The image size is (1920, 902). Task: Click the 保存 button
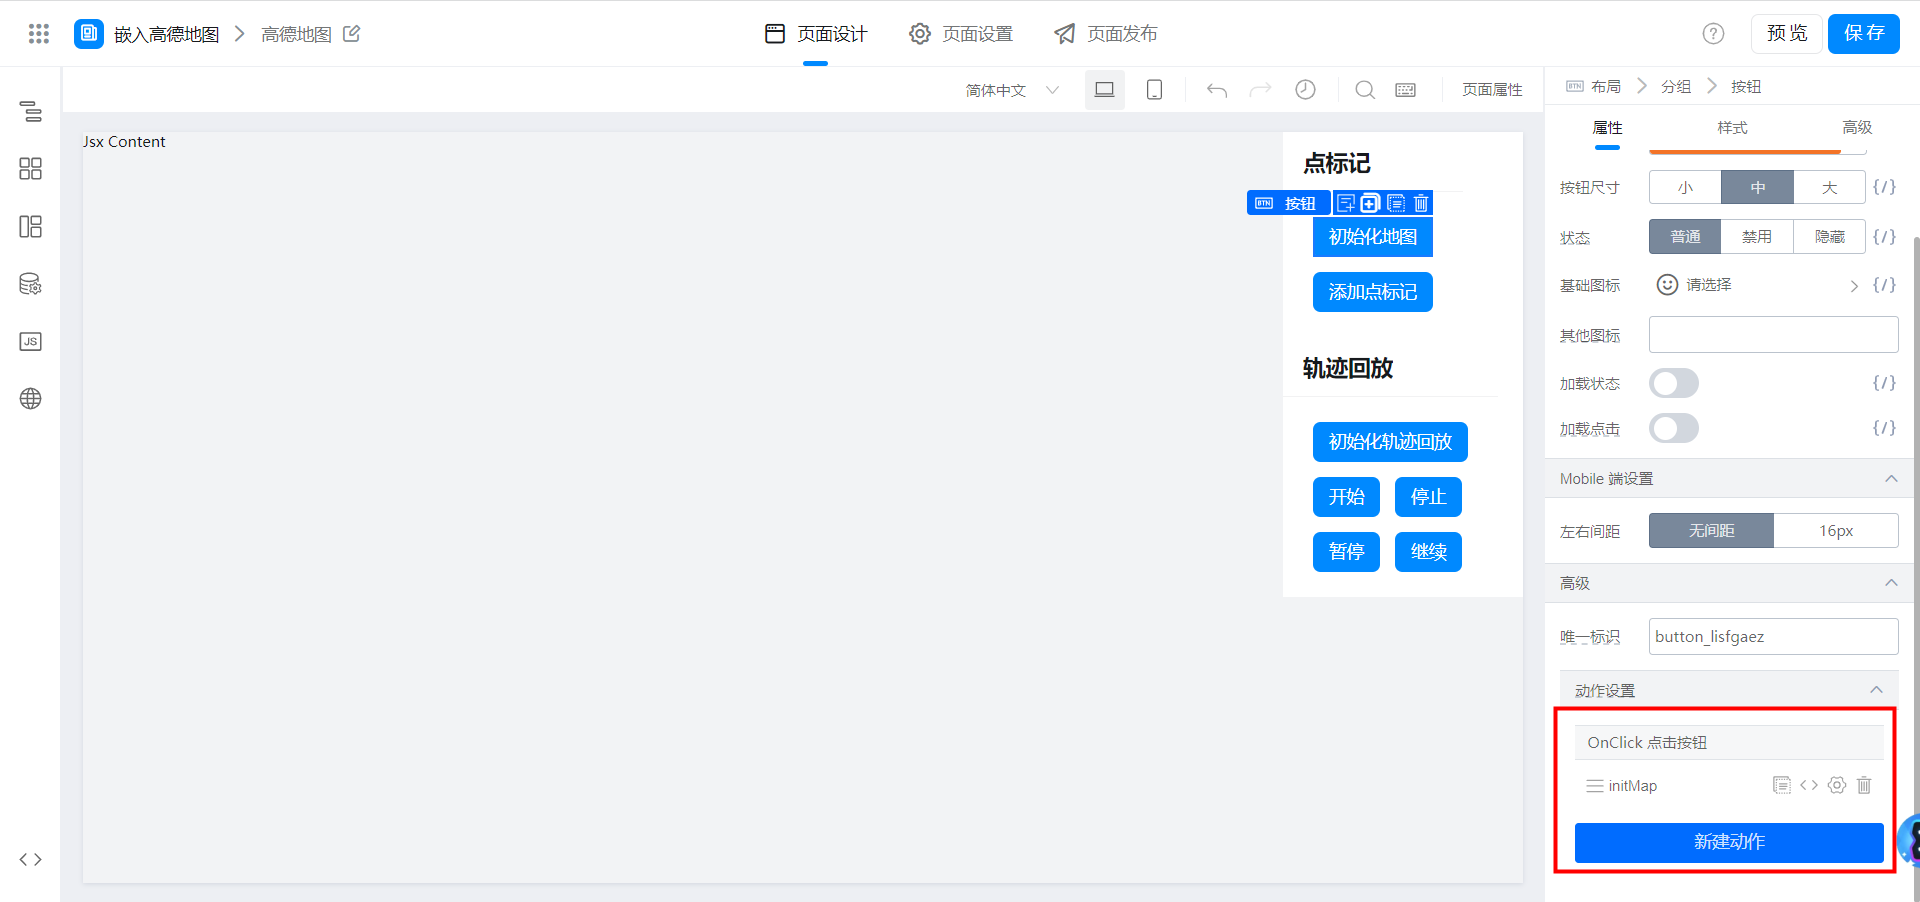pos(1863,34)
